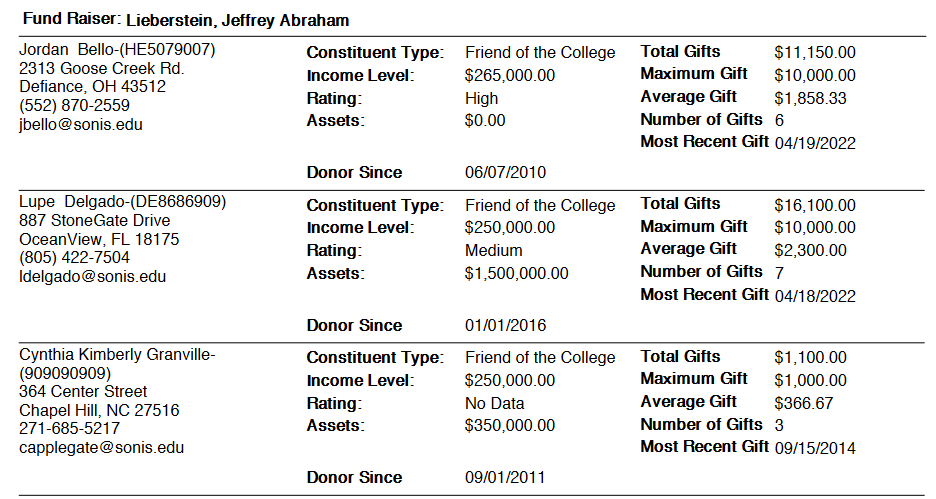Click Granville's Total Gifts value $1,100.00

pyautogui.click(x=810, y=358)
